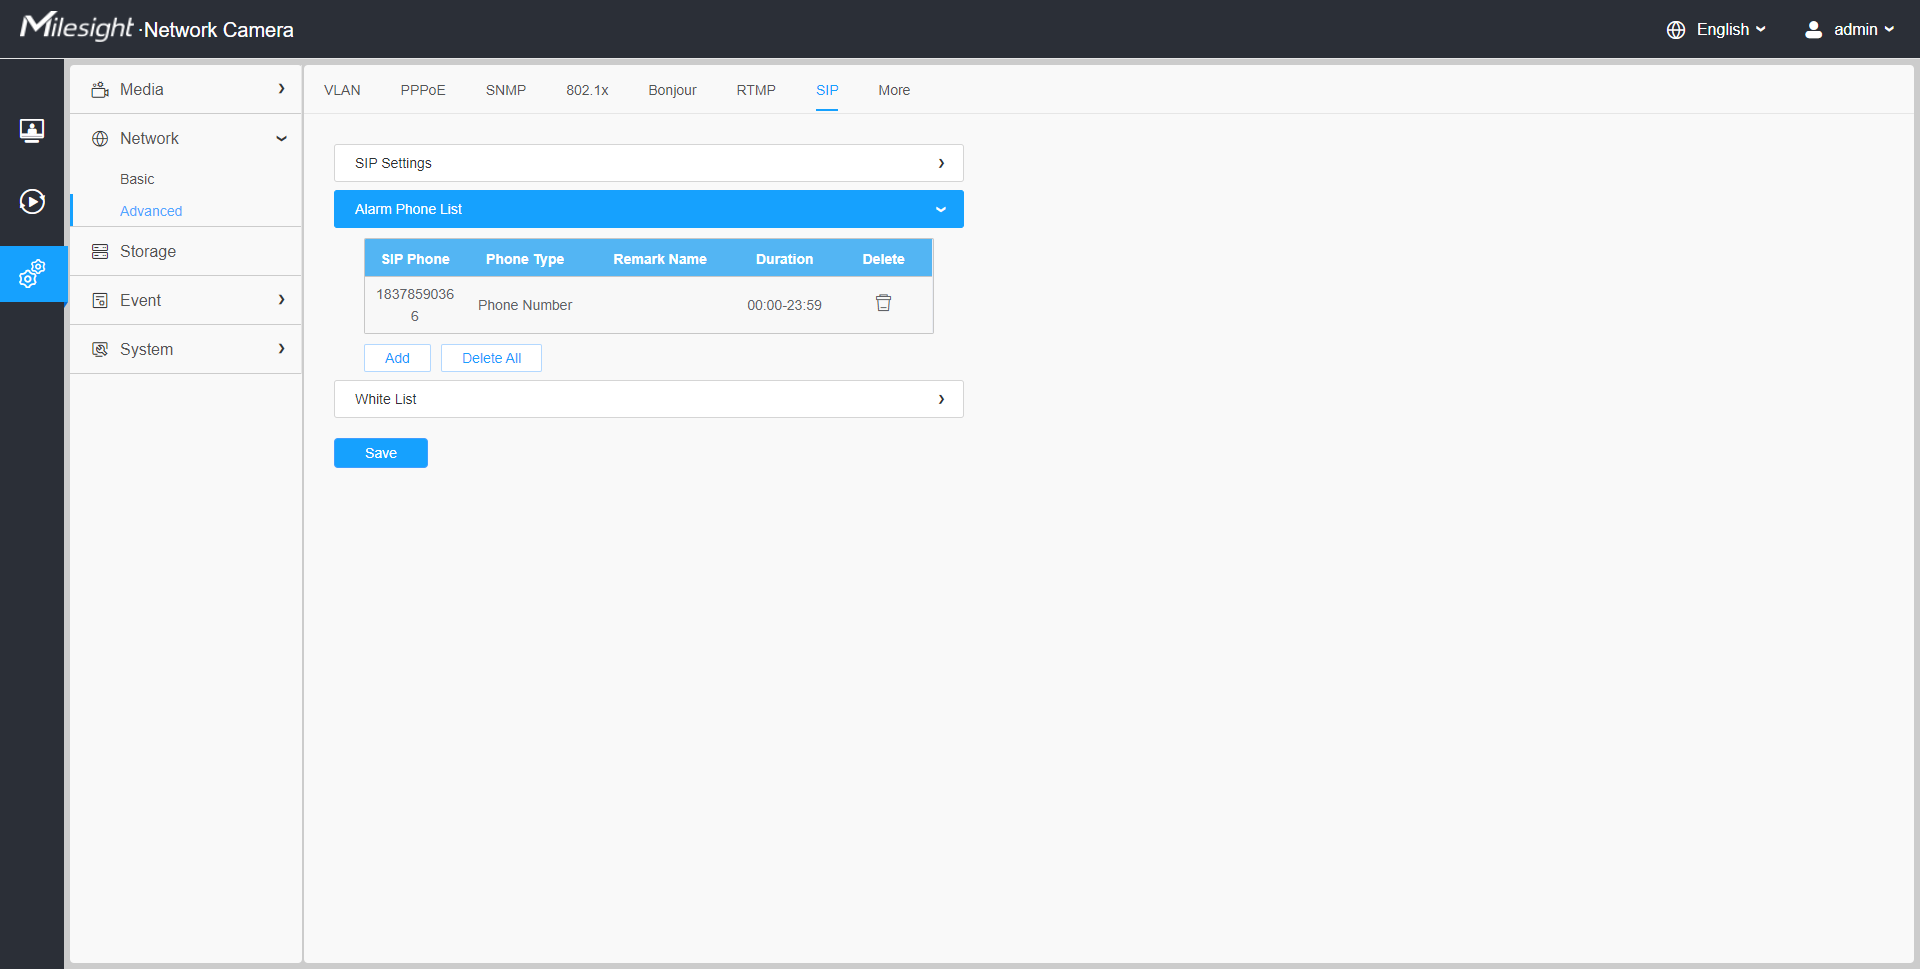The width and height of the screenshot is (1920, 969).
Task: Select the settings gears icon
Action: [32, 273]
